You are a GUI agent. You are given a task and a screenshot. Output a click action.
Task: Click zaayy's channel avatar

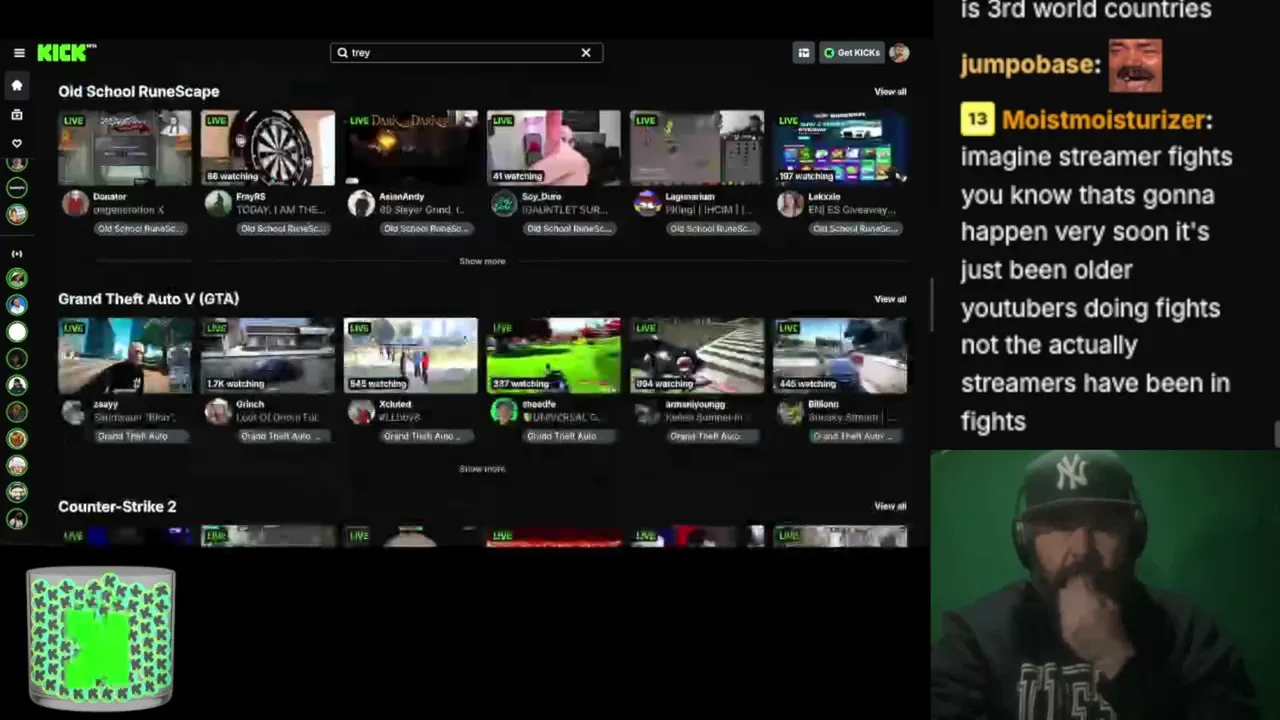75,412
